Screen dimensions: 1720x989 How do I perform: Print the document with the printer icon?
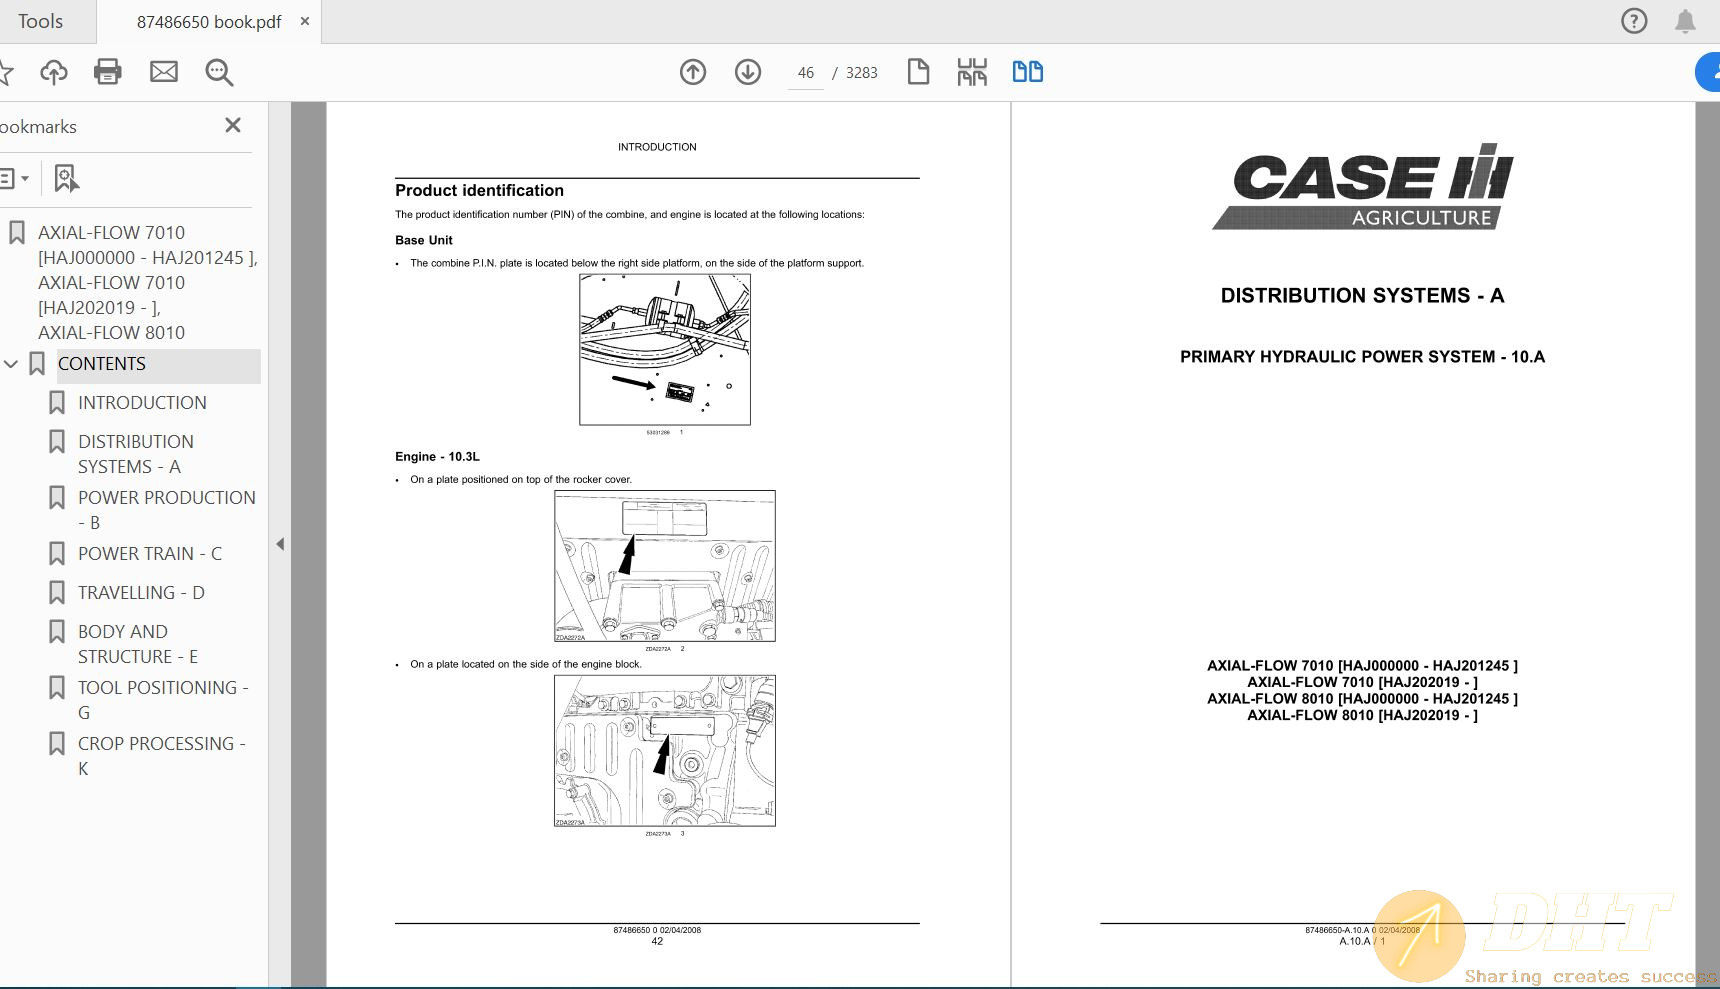coord(107,72)
